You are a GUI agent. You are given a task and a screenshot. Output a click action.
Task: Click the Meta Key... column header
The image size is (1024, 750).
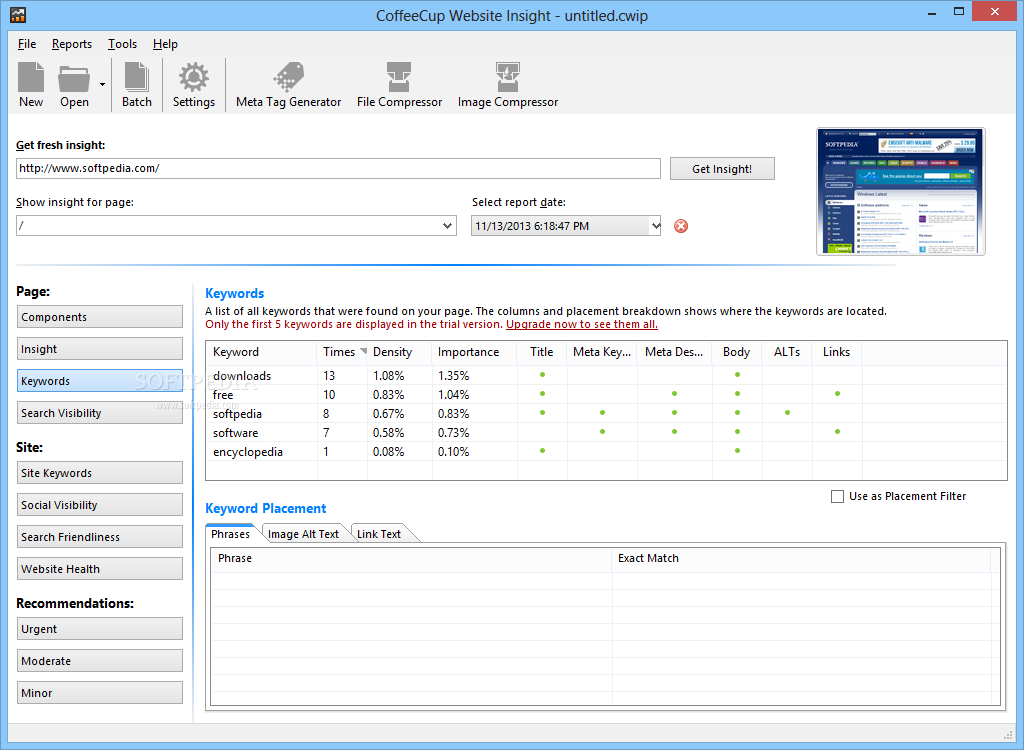pos(602,352)
